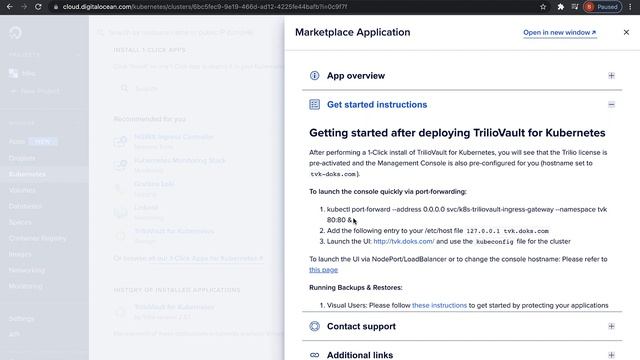Click the 'kubeconfig' code text

click(495, 242)
